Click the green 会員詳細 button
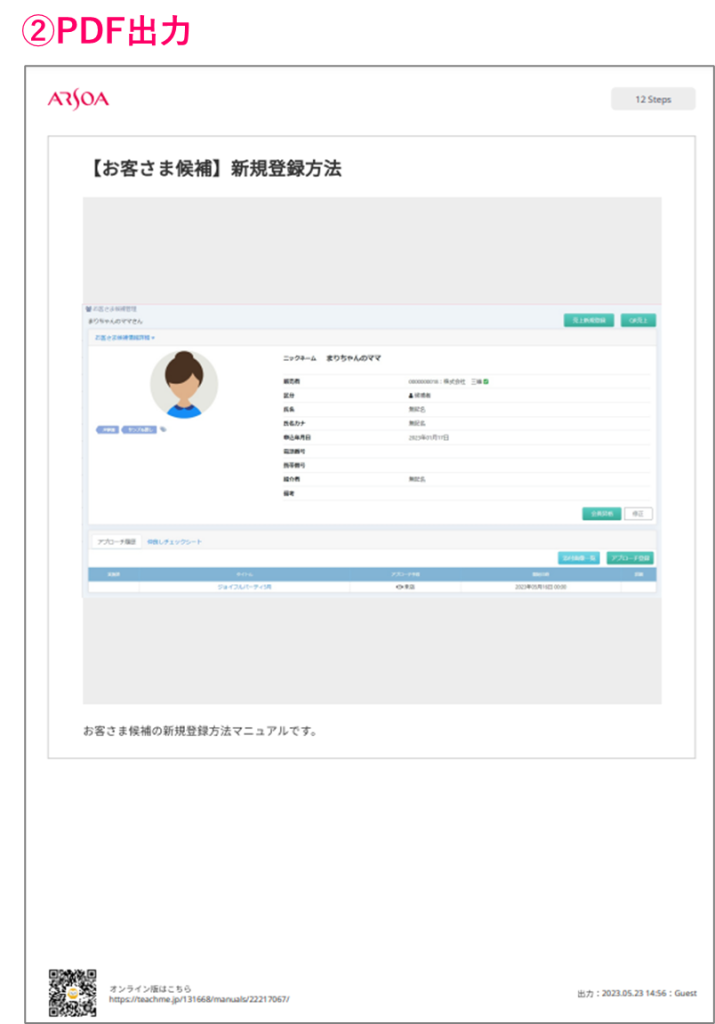The width and height of the screenshot is (715, 1024). 601,513
